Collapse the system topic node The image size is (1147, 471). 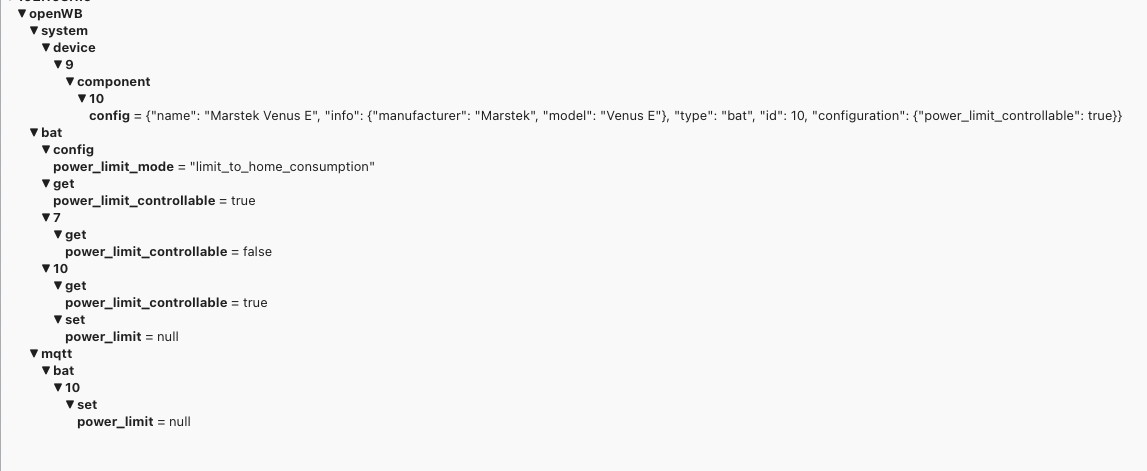pos(33,31)
